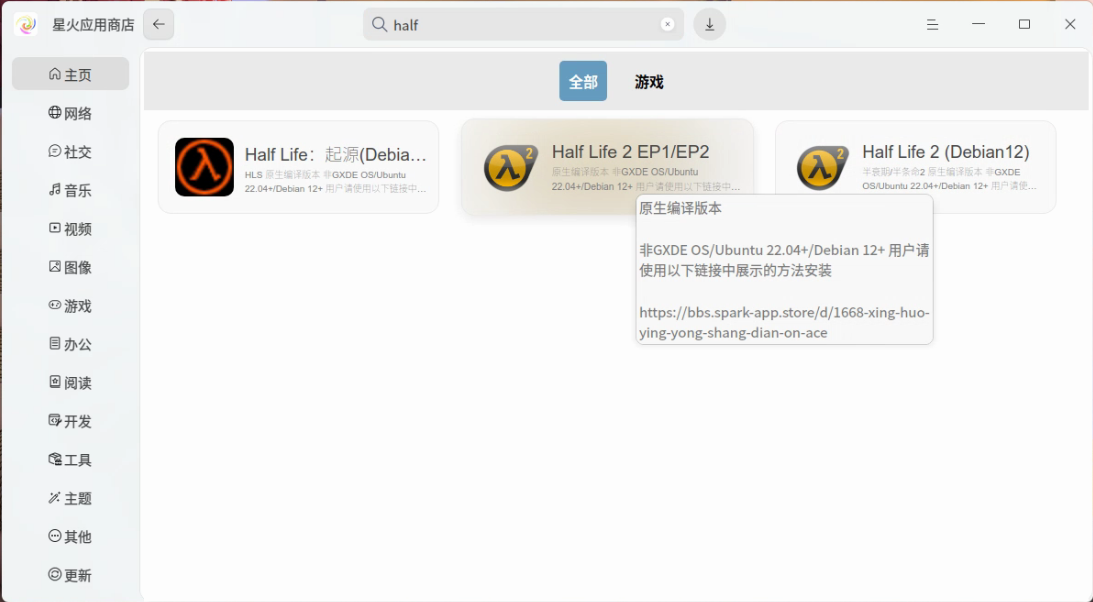
Task: Switch to the 游戏 results tab
Action: pyautogui.click(x=649, y=82)
